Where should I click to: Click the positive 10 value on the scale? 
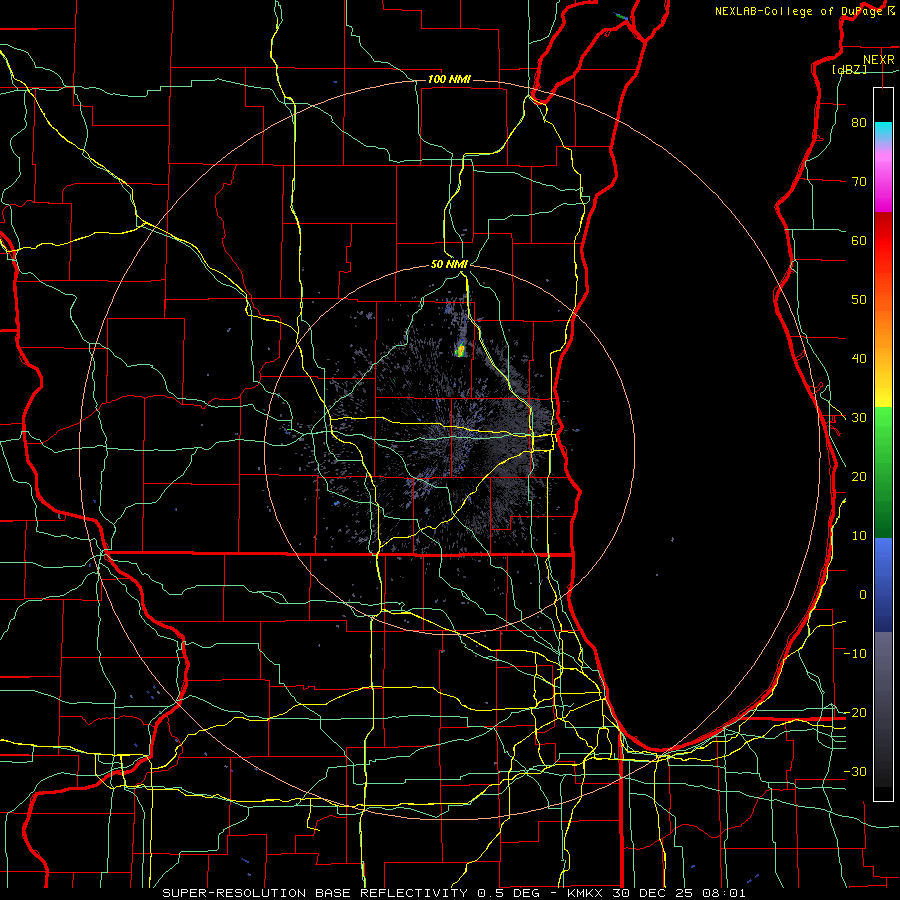click(859, 536)
